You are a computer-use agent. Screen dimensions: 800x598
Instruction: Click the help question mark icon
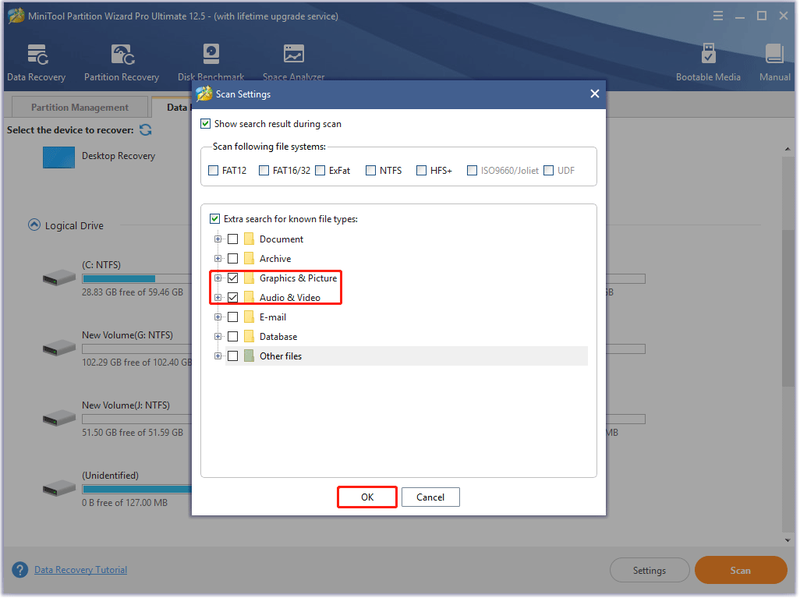(20, 570)
